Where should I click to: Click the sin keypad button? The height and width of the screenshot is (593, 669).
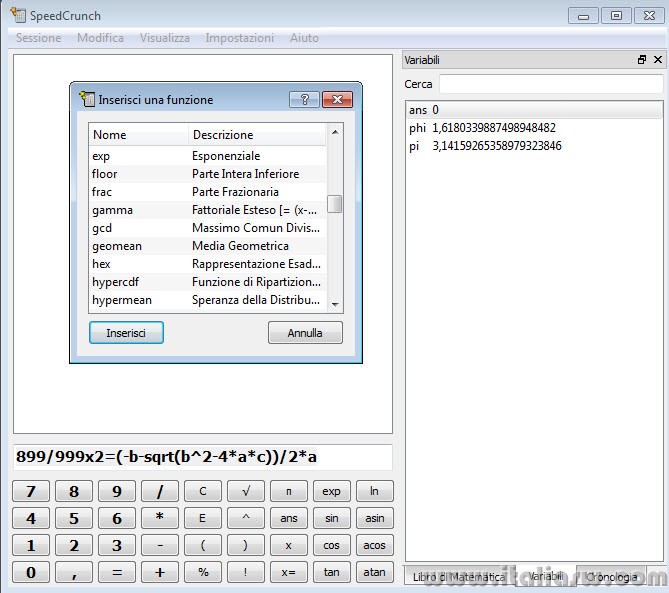pyautogui.click(x=332, y=518)
